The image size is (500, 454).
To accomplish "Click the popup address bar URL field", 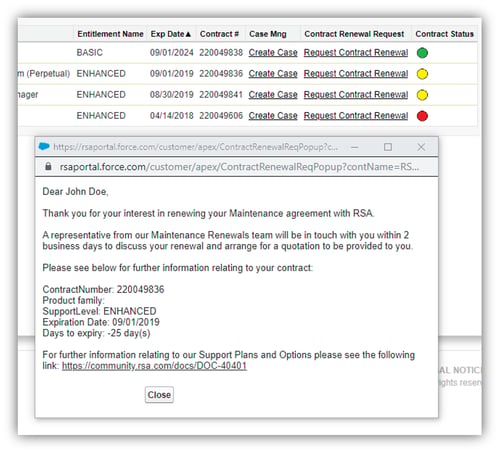I will coord(239,167).
